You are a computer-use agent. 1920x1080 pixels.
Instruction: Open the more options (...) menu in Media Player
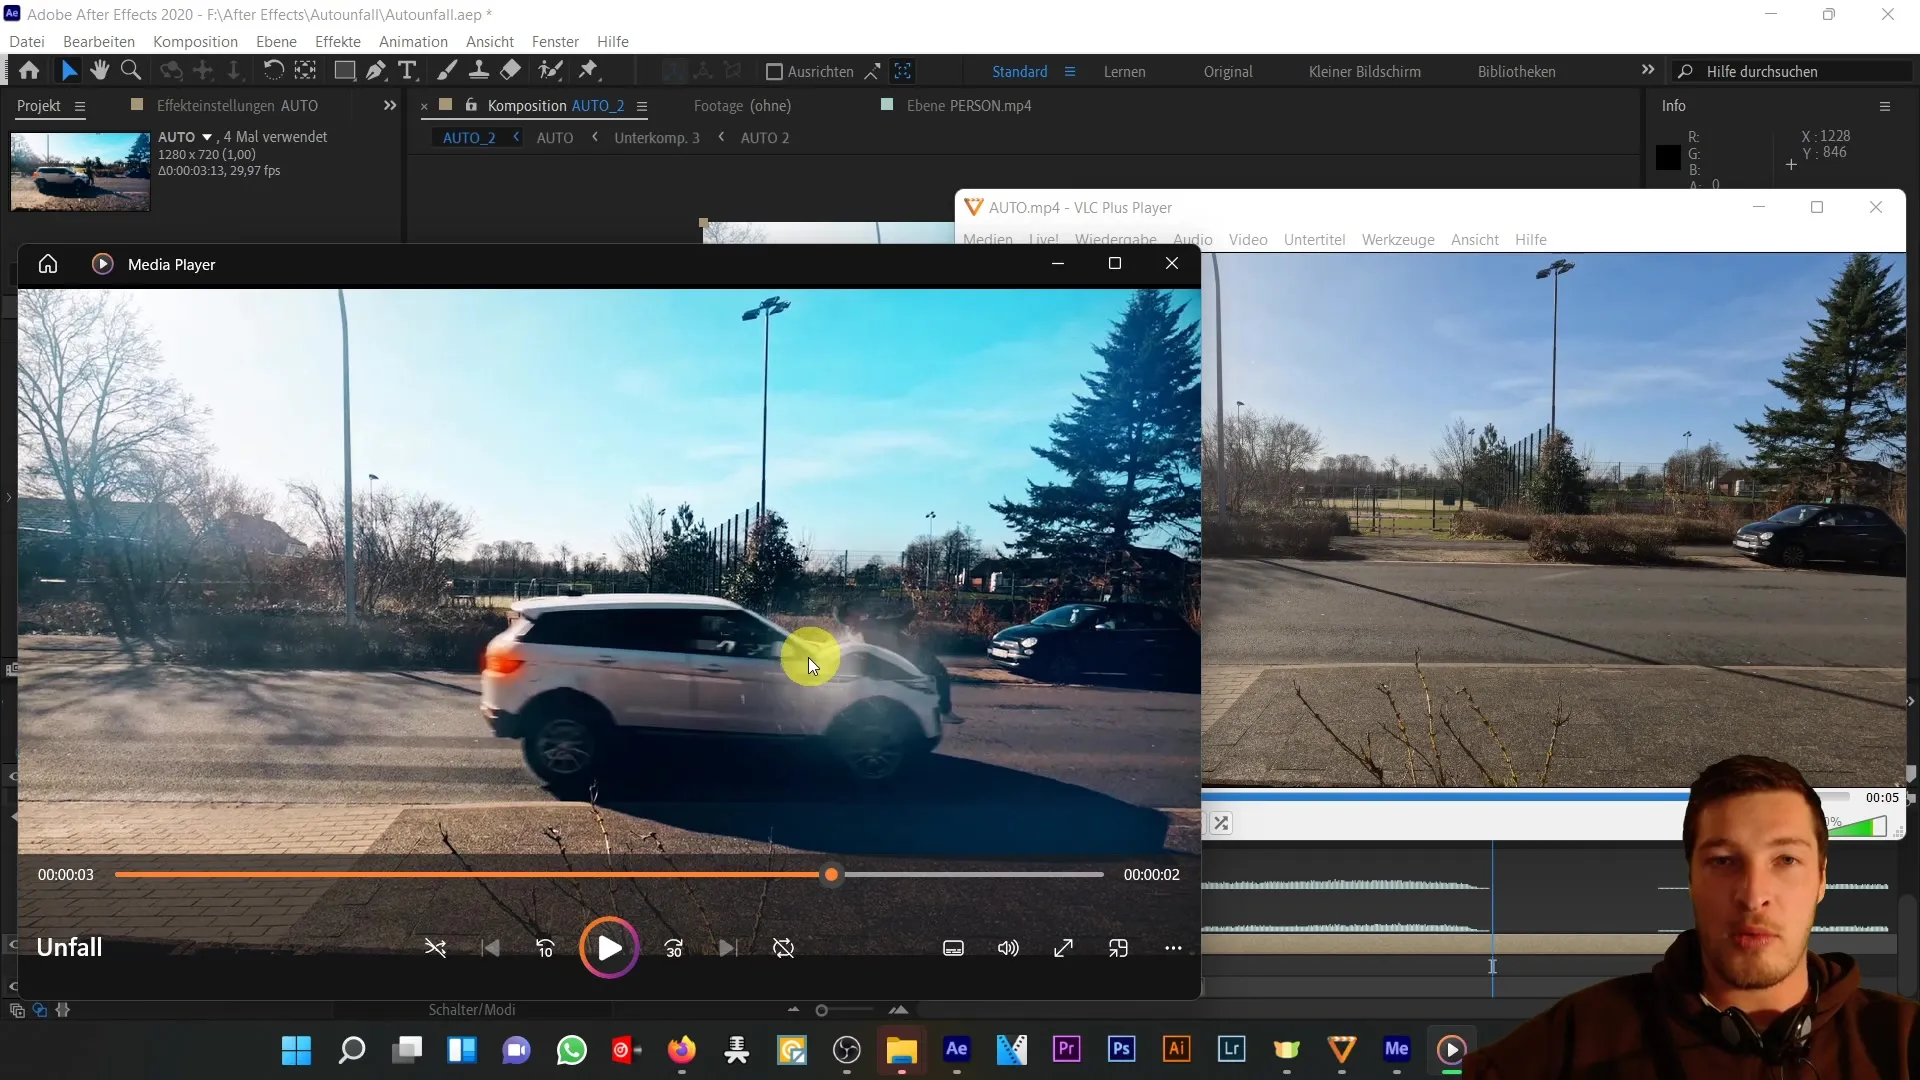pyautogui.click(x=1173, y=948)
